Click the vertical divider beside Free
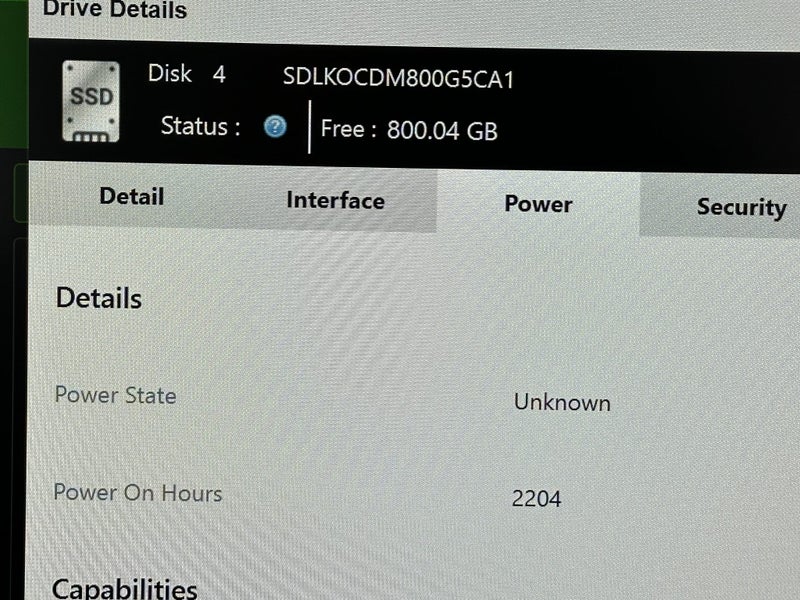Screen dimensions: 800x600 [310, 127]
